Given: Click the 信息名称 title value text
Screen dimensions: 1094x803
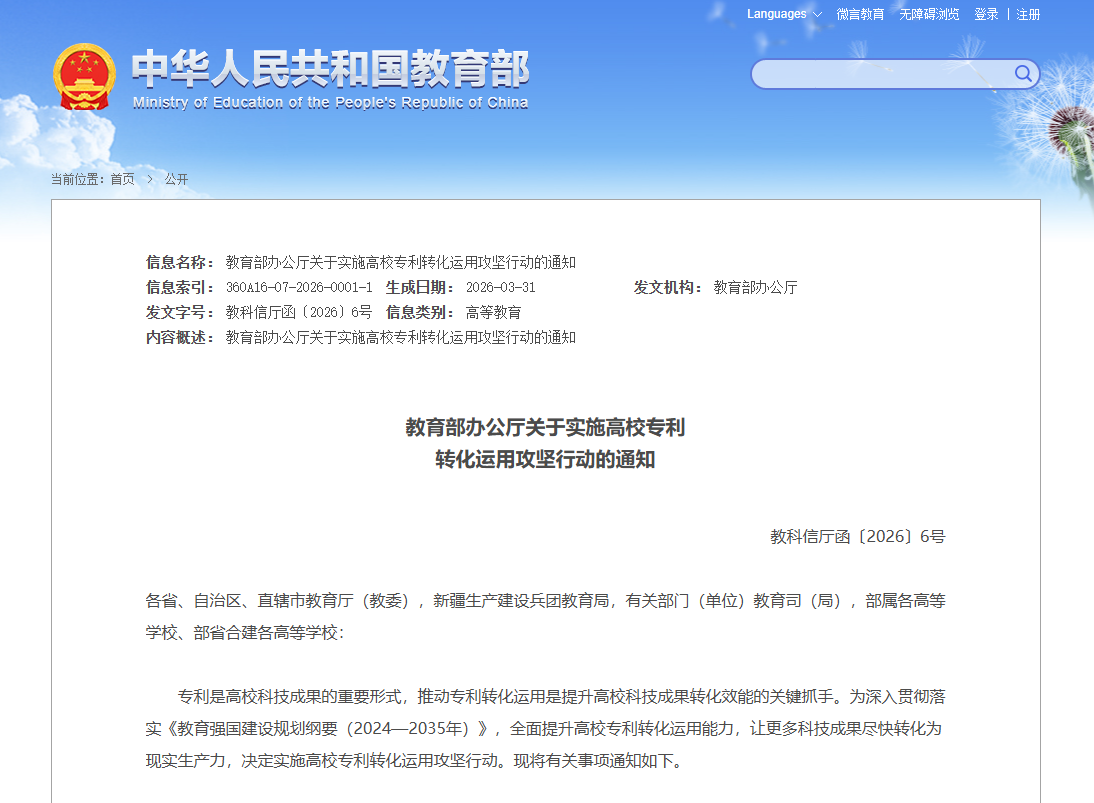Looking at the screenshot, I should pos(400,262).
